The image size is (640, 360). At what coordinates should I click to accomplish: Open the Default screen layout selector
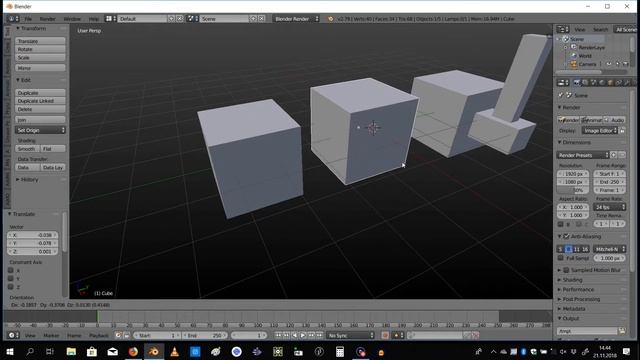click(142, 19)
